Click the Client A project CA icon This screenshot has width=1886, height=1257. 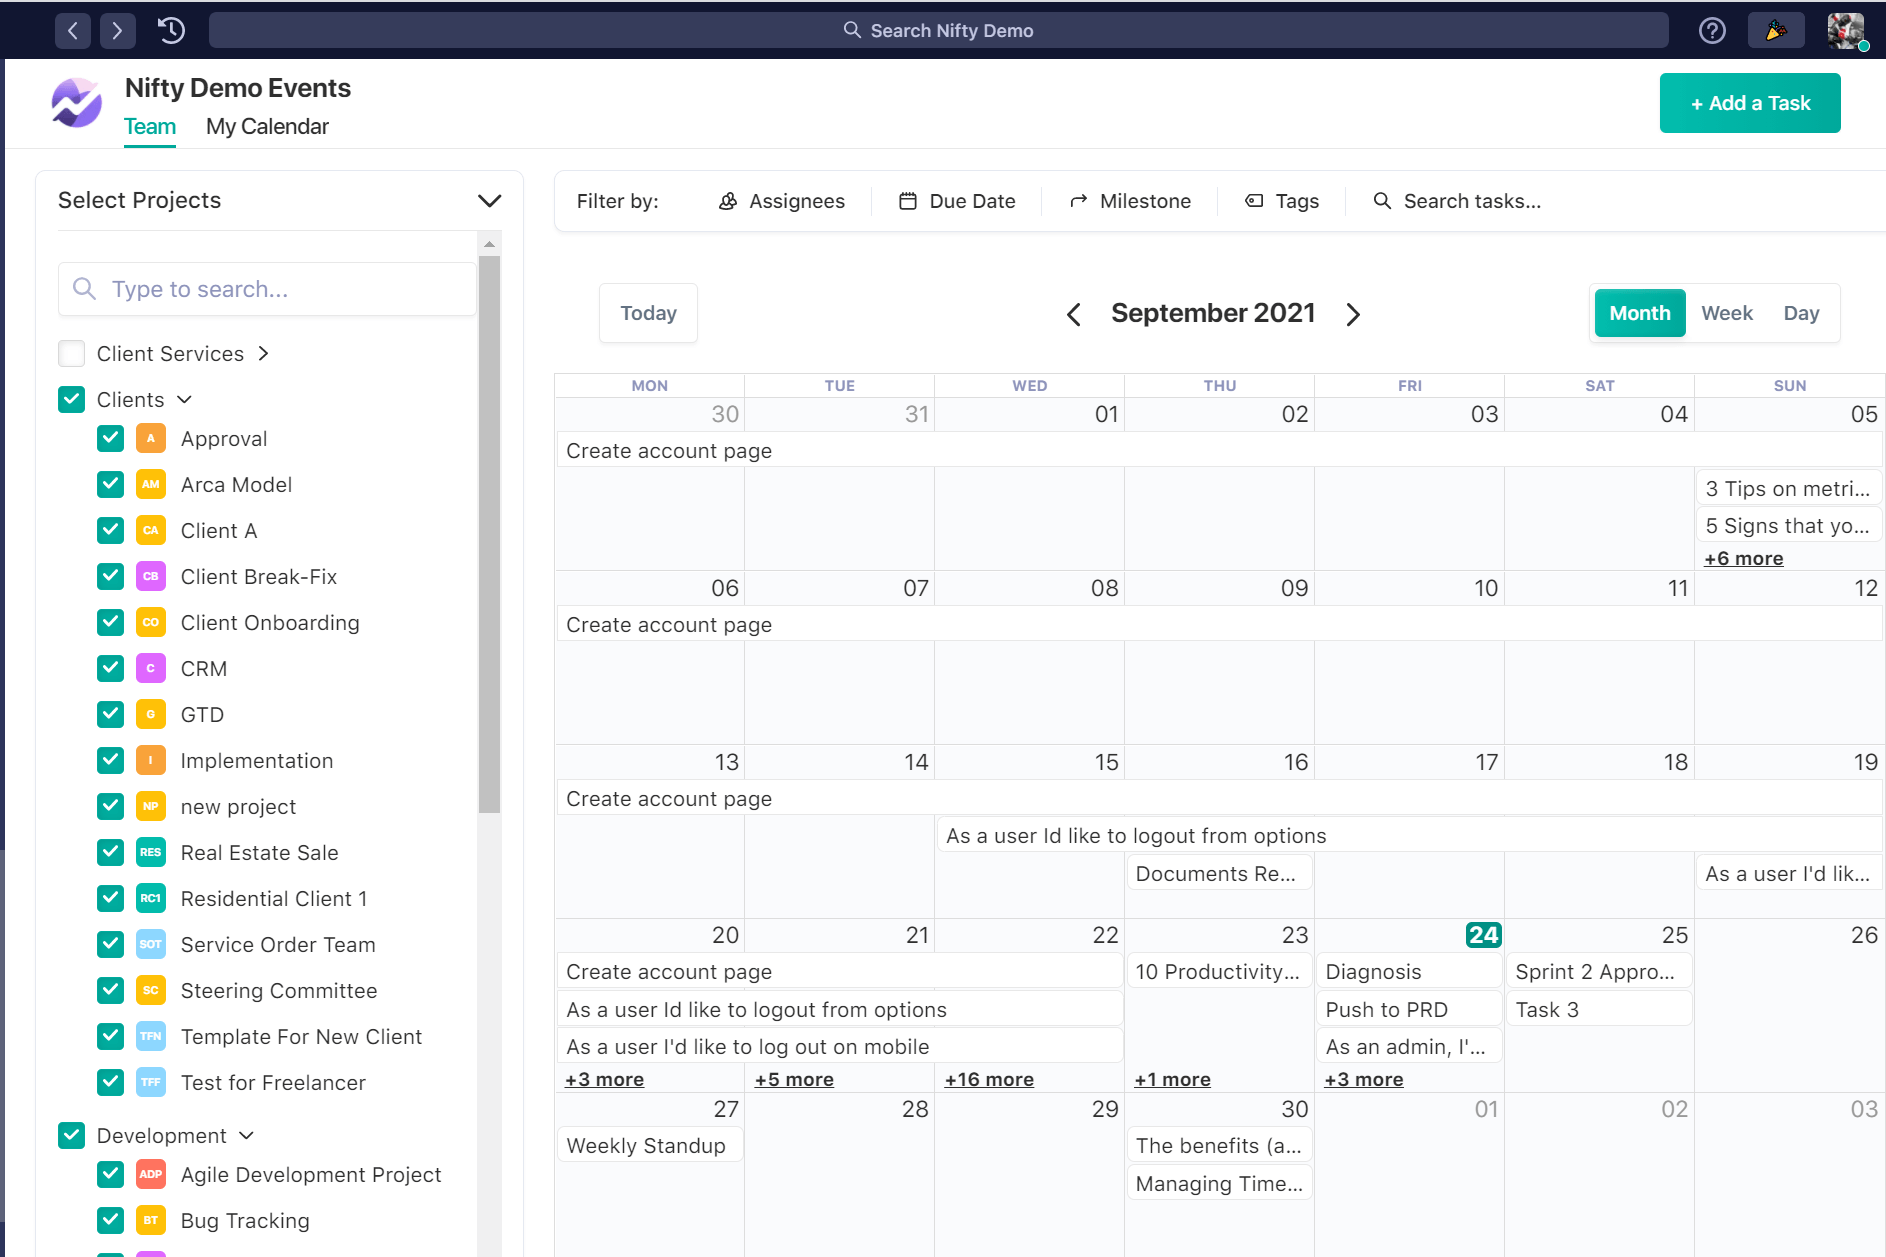151,531
